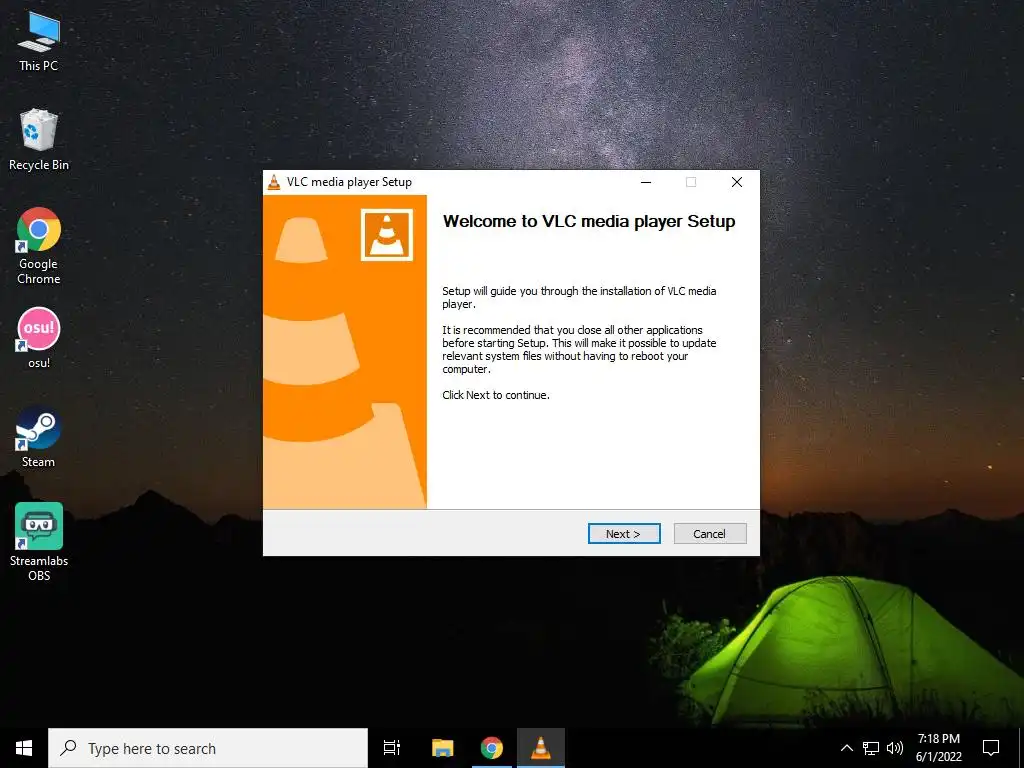Cancel the VLC media player setup
This screenshot has height=768, width=1024.
click(709, 534)
